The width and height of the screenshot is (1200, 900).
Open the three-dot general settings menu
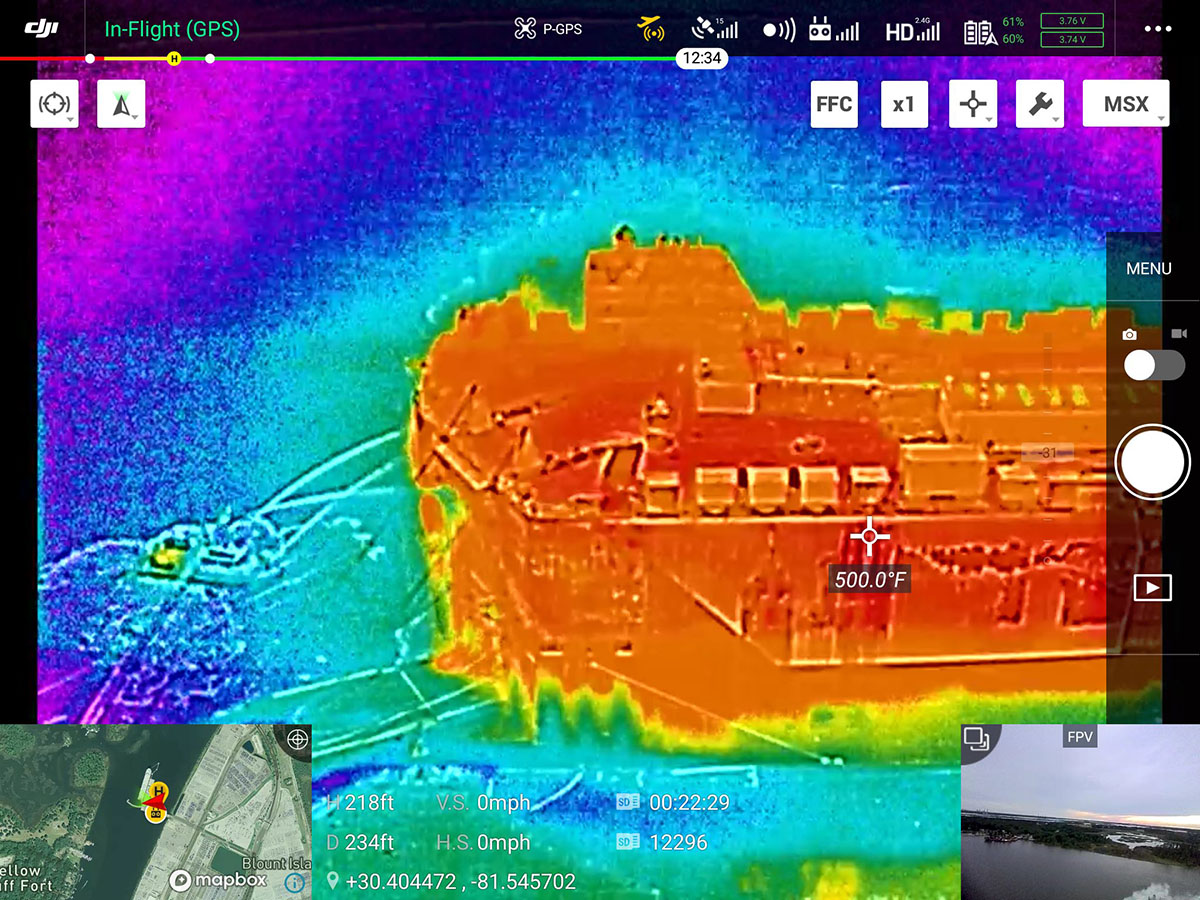pyautogui.click(x=1157, y=29)
